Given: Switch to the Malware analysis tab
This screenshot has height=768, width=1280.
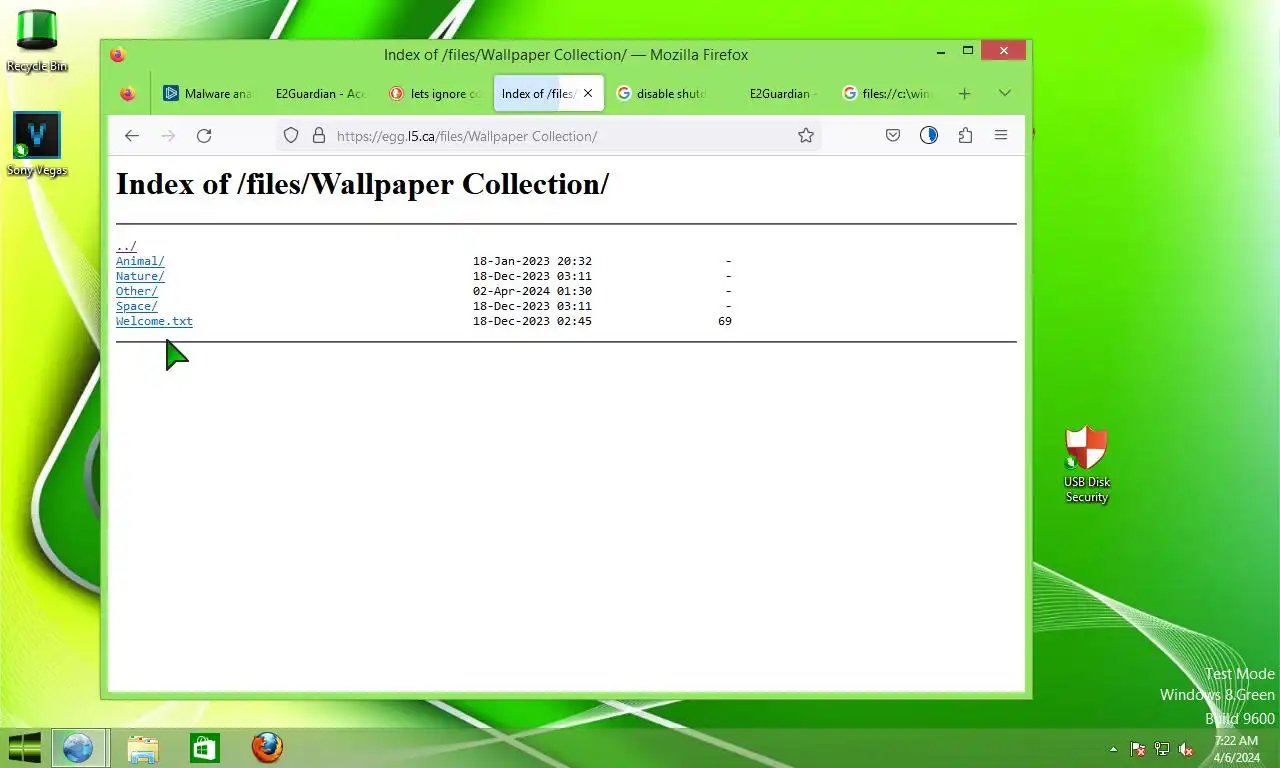Looking at the screenshot, I should pyautogui.click(x=208, y=94).
